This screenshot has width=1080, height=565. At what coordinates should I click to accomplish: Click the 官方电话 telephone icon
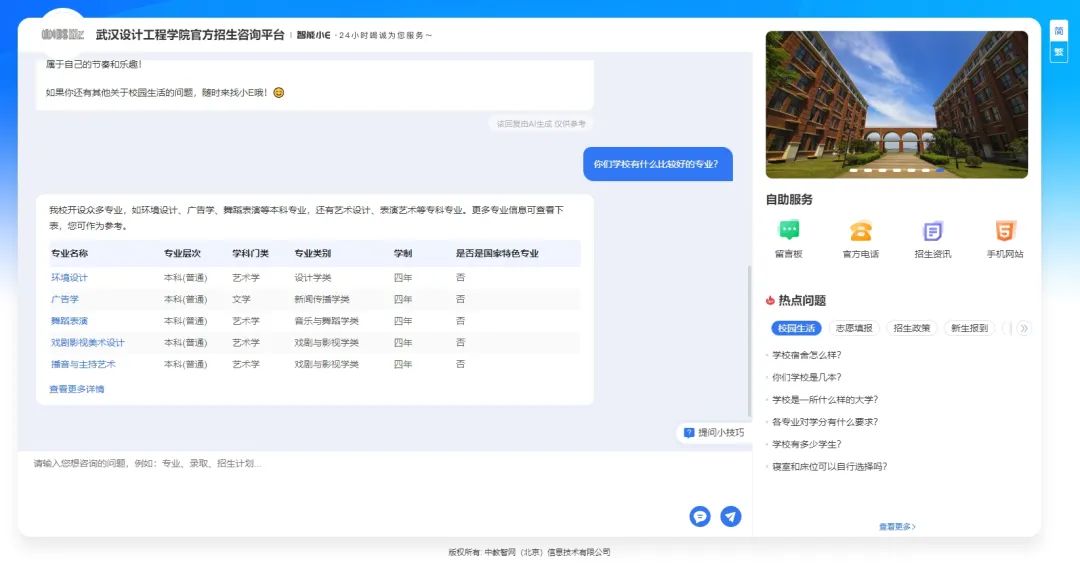860,231
